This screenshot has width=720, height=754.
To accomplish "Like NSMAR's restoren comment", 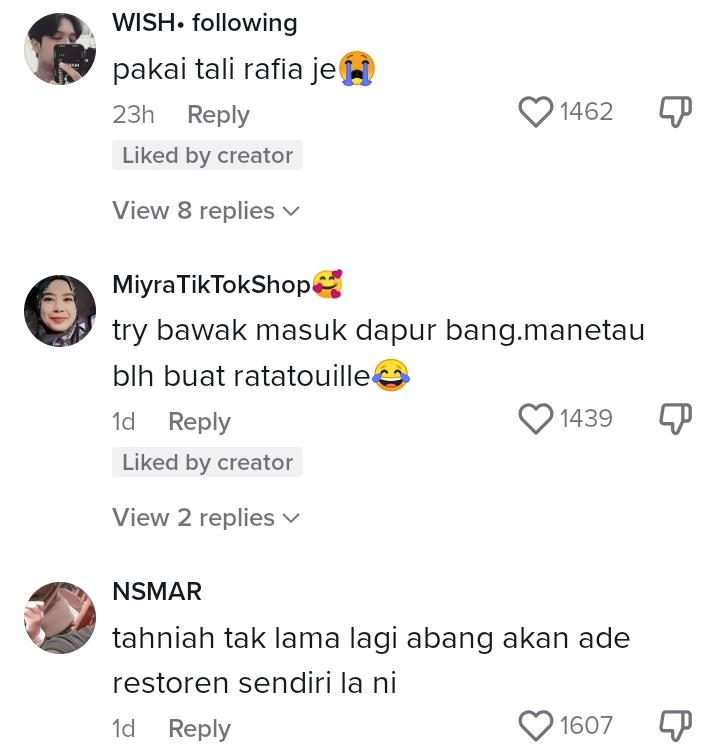I will pyautogui.click(x=536, y=726).
